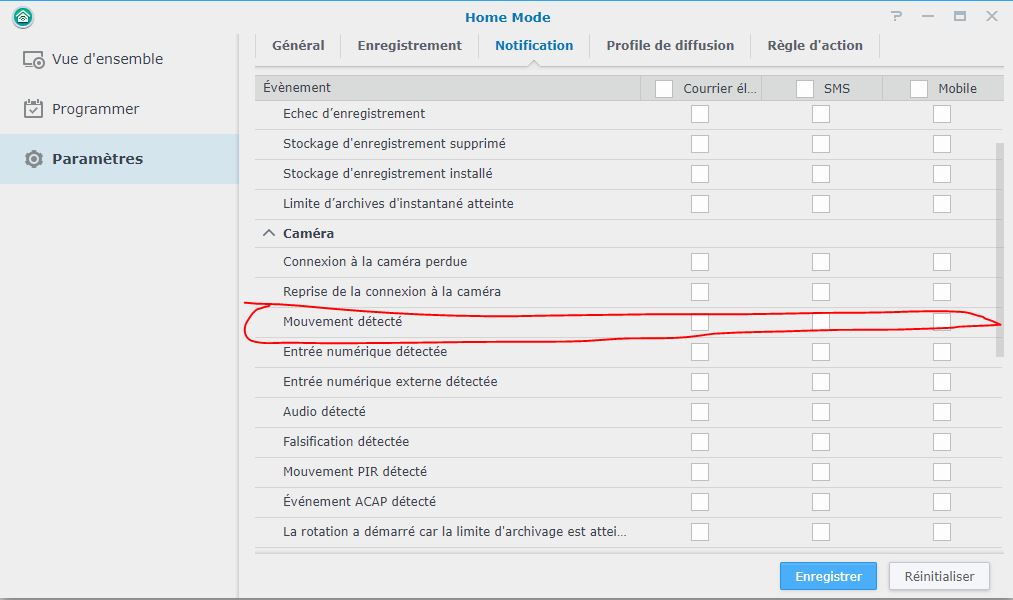Select the Falsification détectée event row
This screenshot has width=1013, height=600.
click(346, 442)
